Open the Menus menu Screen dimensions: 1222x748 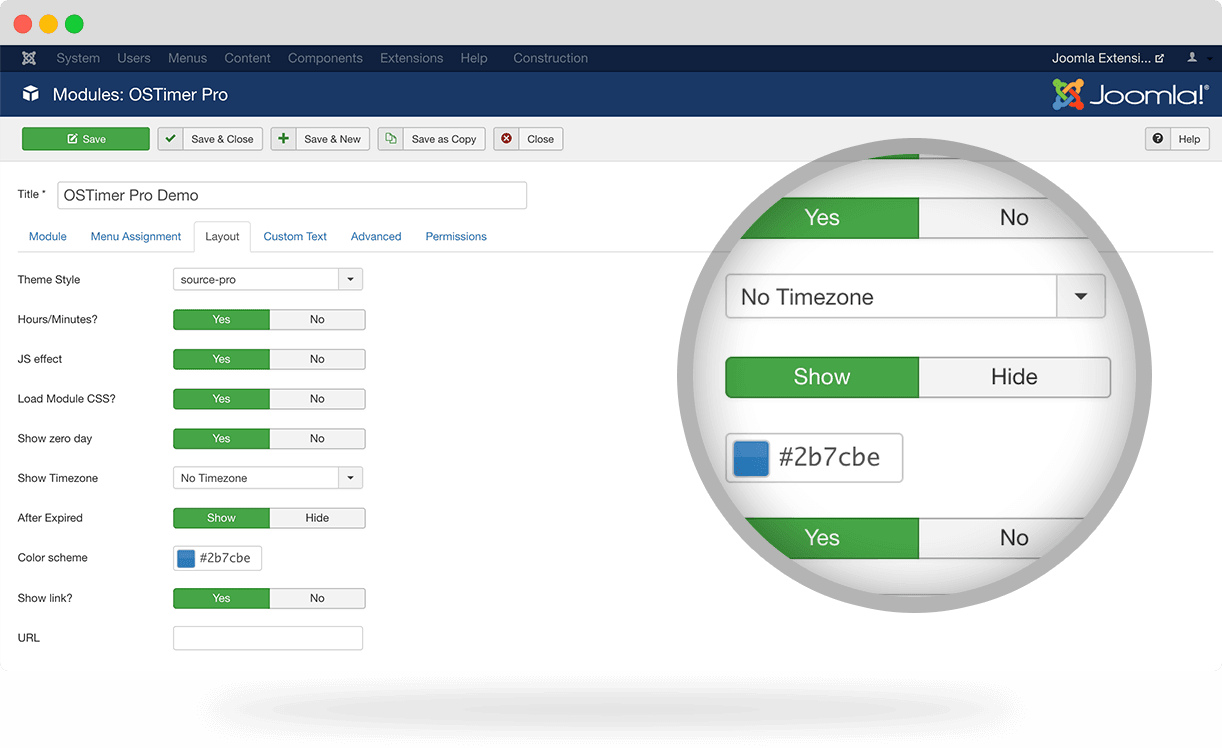tap(188, 58)
